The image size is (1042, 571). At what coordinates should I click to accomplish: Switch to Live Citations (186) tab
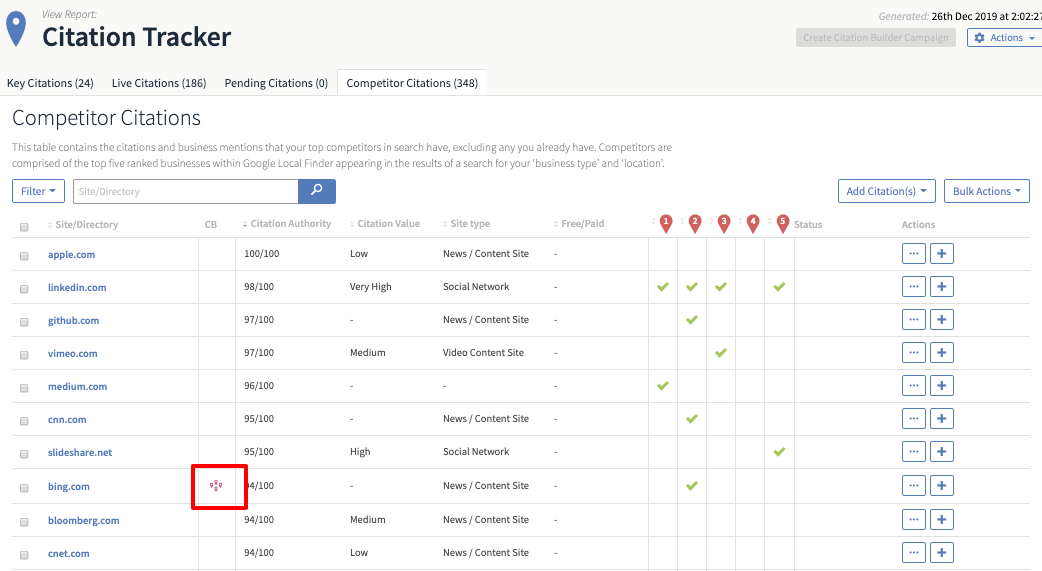click(x=159, y=83)
